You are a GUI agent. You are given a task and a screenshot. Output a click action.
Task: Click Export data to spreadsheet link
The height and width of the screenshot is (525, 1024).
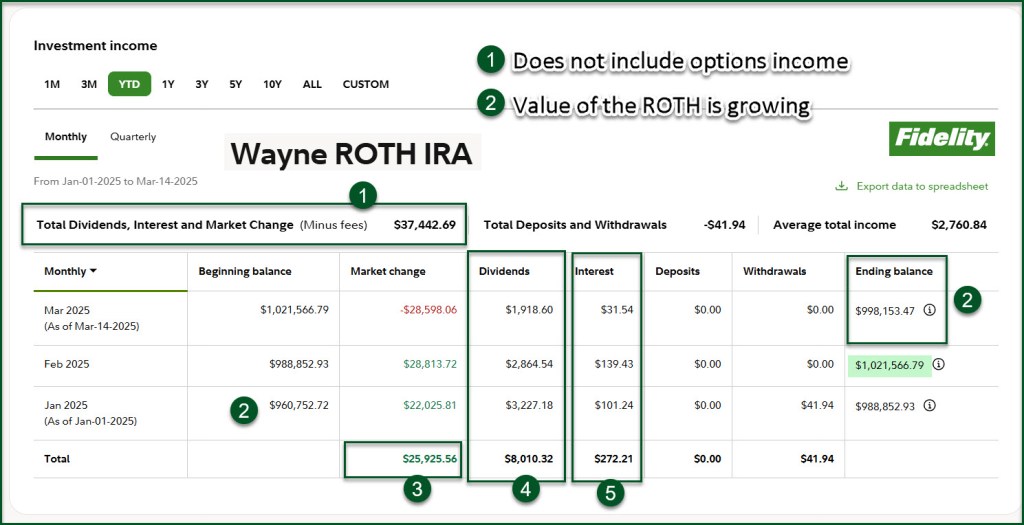tap(922, 186)
